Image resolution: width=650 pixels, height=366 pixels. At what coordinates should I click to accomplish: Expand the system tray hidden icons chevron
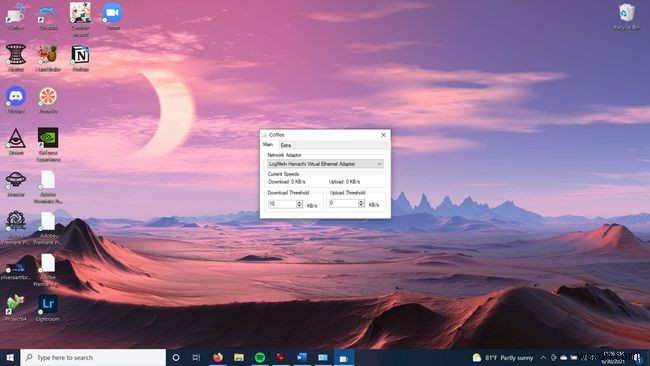point(543,357)
